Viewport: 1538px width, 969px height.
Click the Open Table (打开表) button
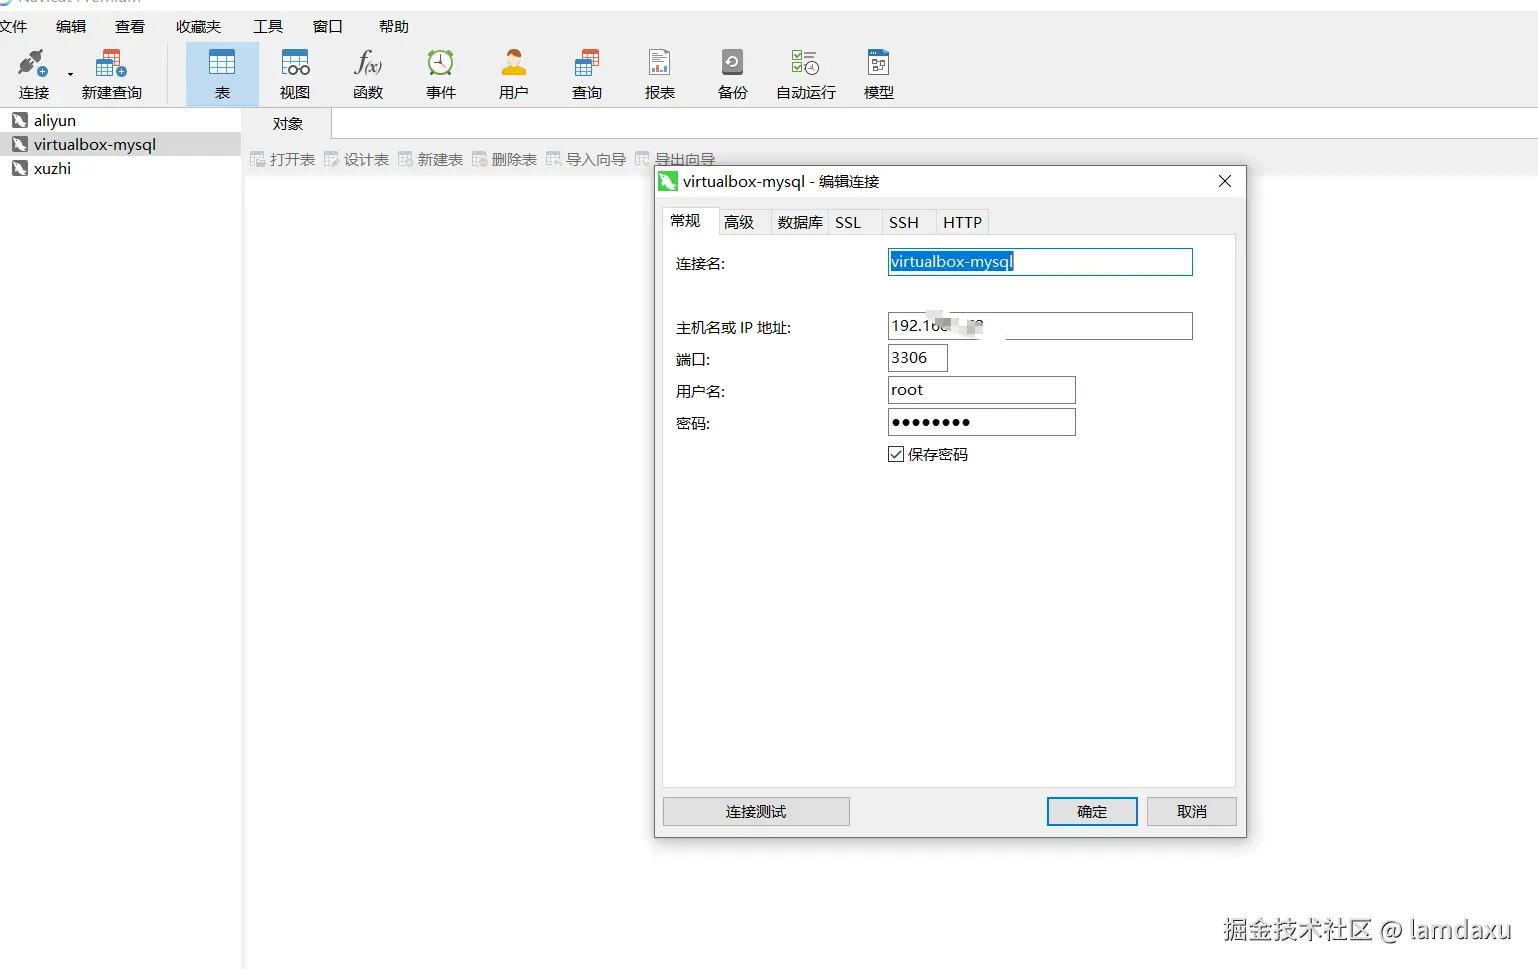coord(282,160)
